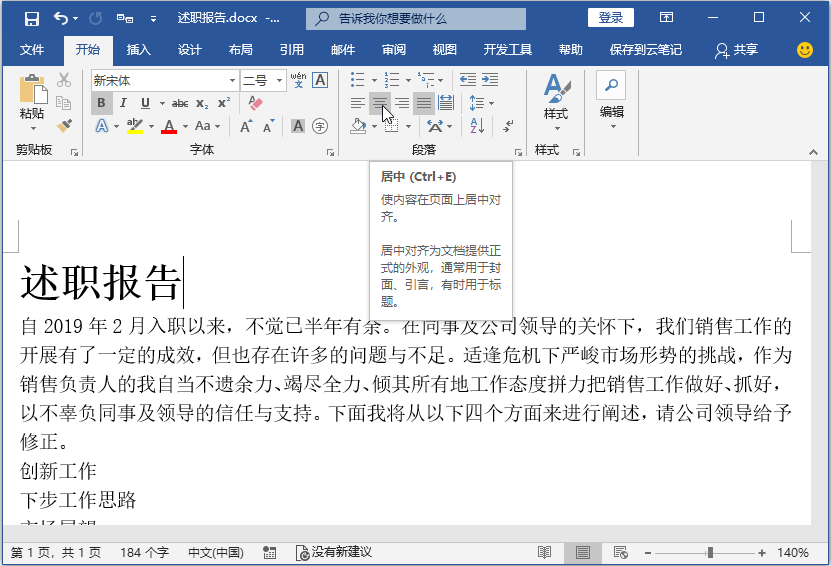Expand the bullets list dropdown arrow
This screenshot has height=566, width=831.
click(374, 81)
